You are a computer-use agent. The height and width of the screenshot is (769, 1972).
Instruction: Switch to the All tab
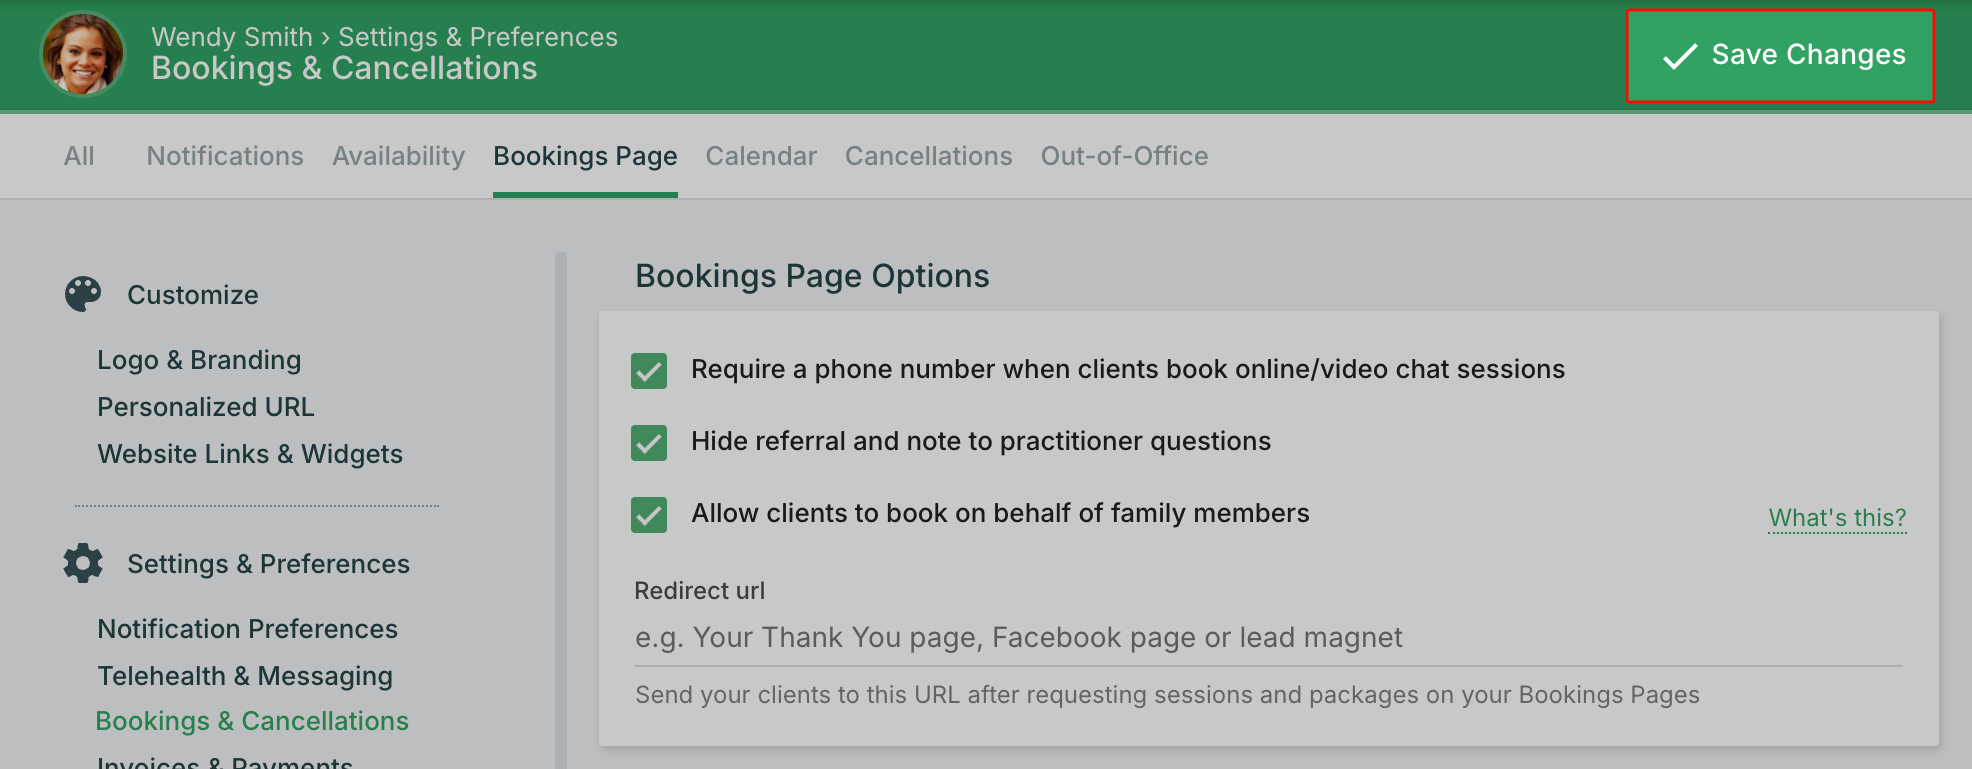(x=79, y=156)
